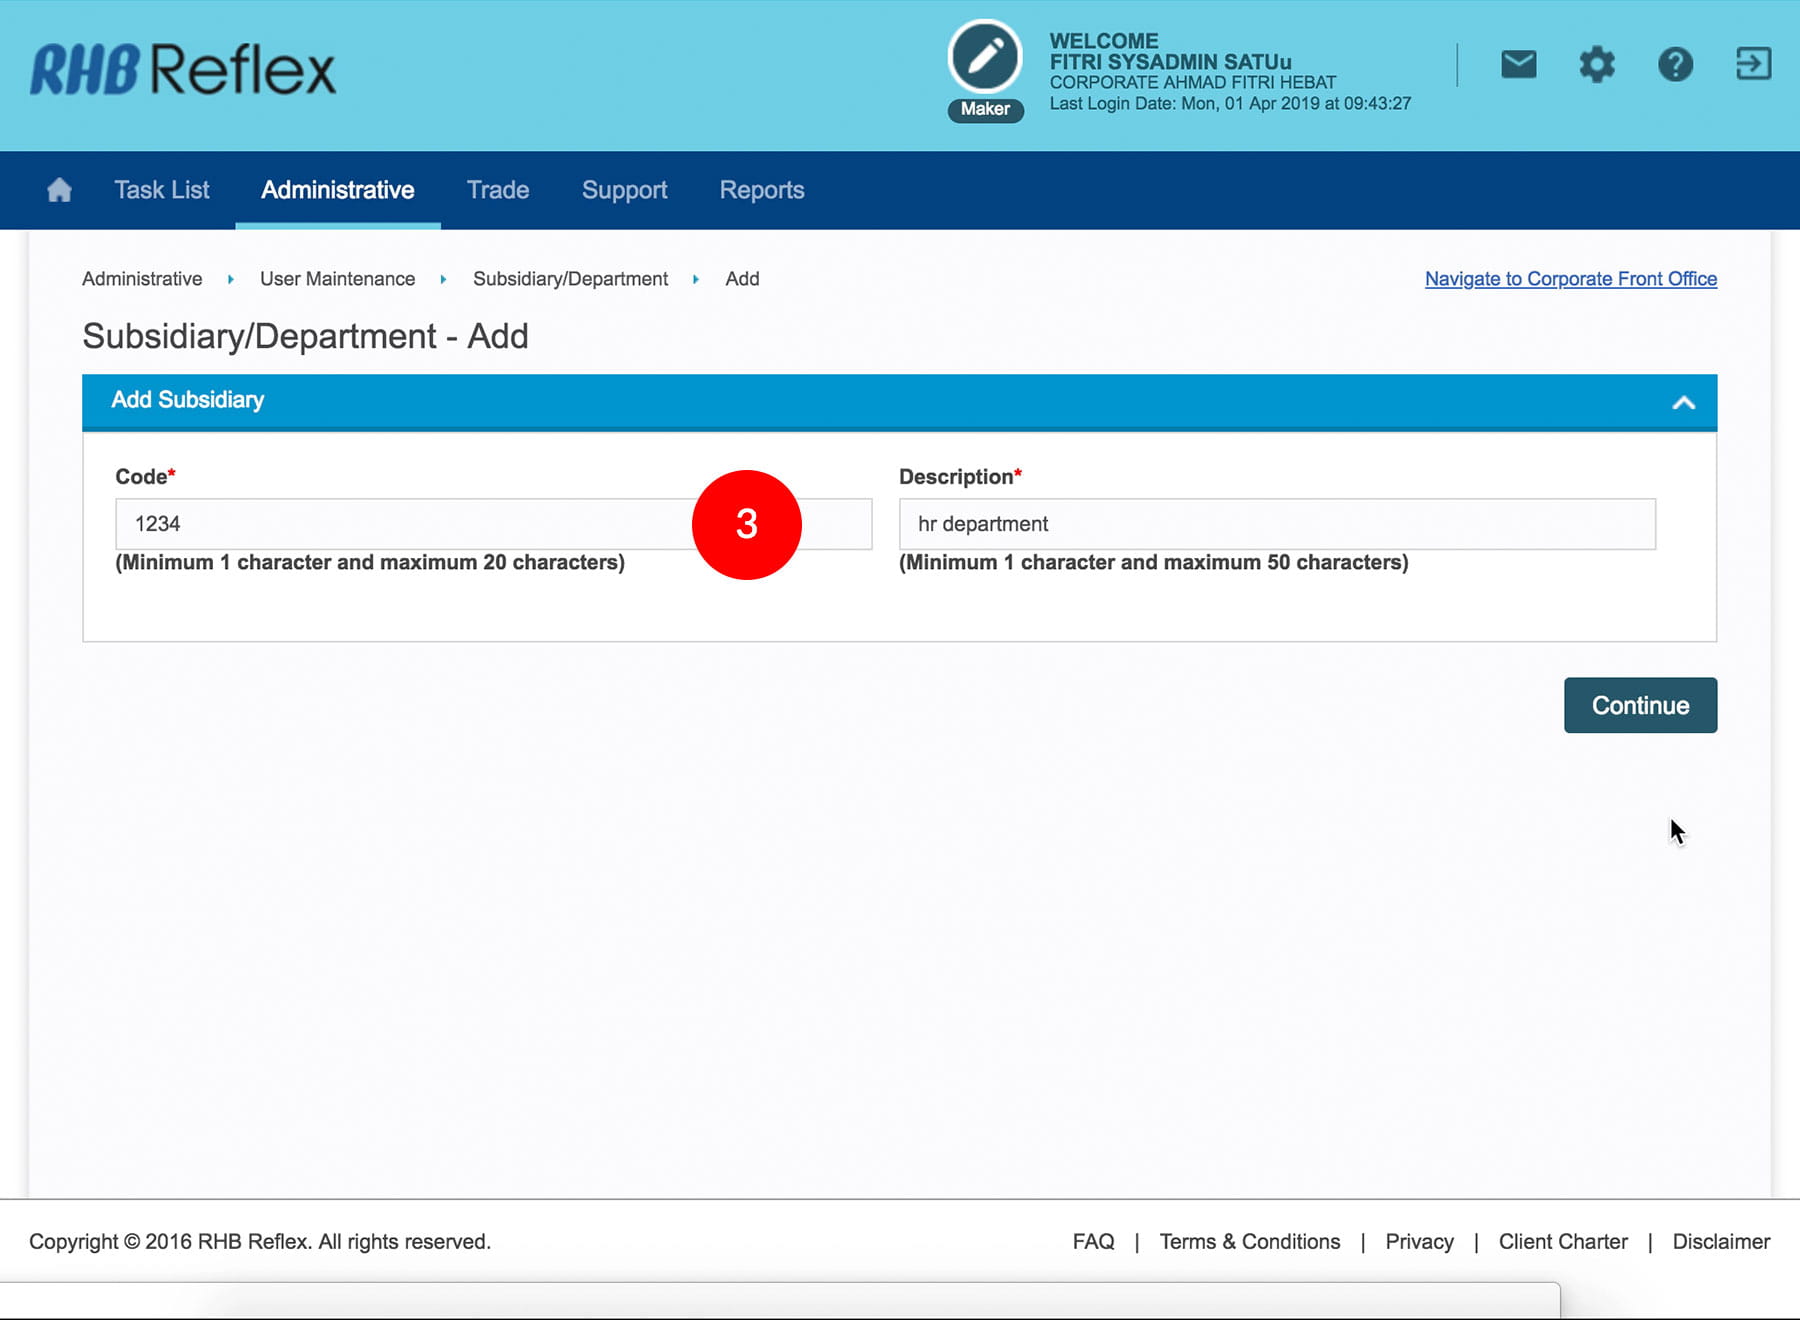Log out using the exit icon

coord(1753,65)
